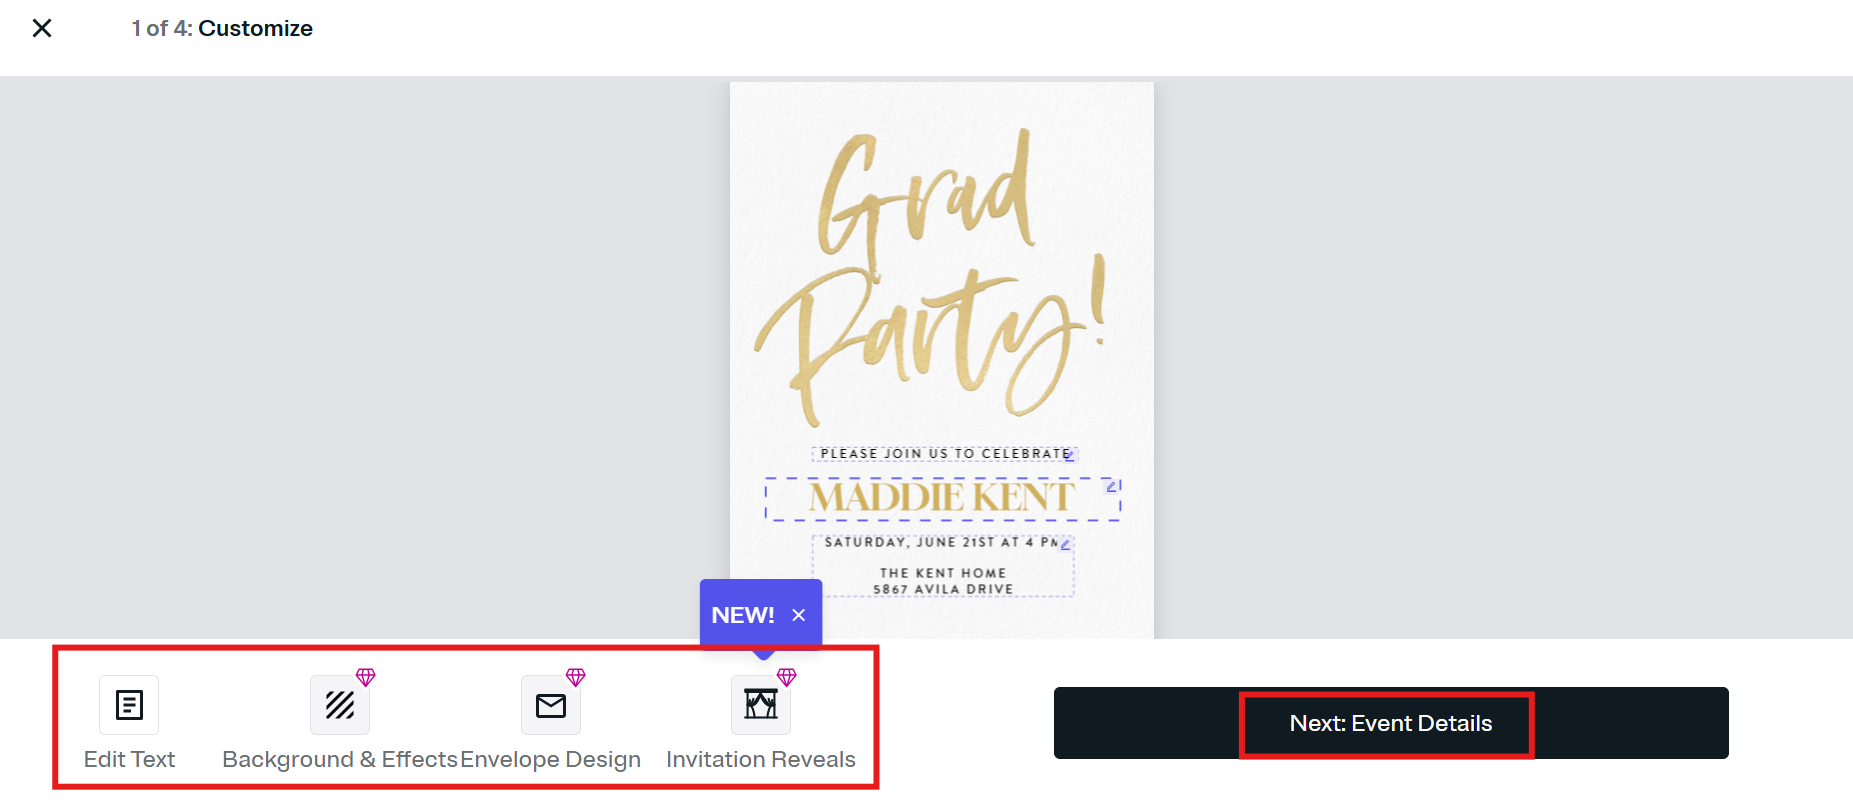The height and width of the screenshot is (806, 1853).
Task: Open the Background & Effects tool
Action: coord(340,705)
